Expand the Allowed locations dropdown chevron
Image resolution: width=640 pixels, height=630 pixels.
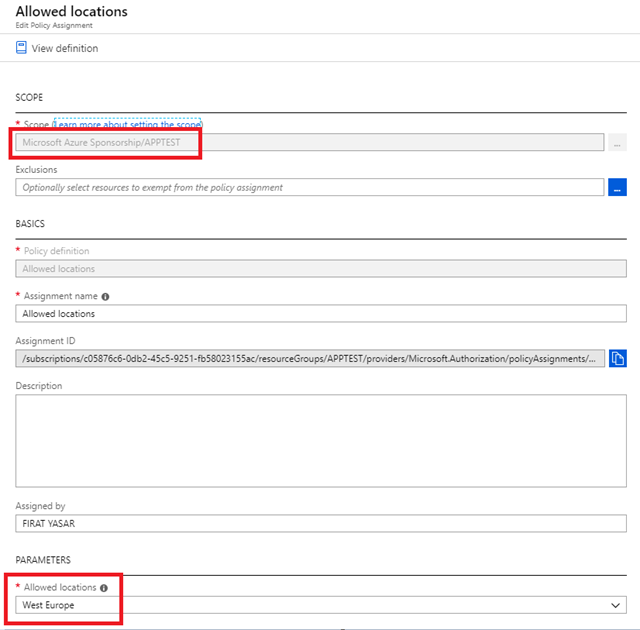tap(614, 605)
